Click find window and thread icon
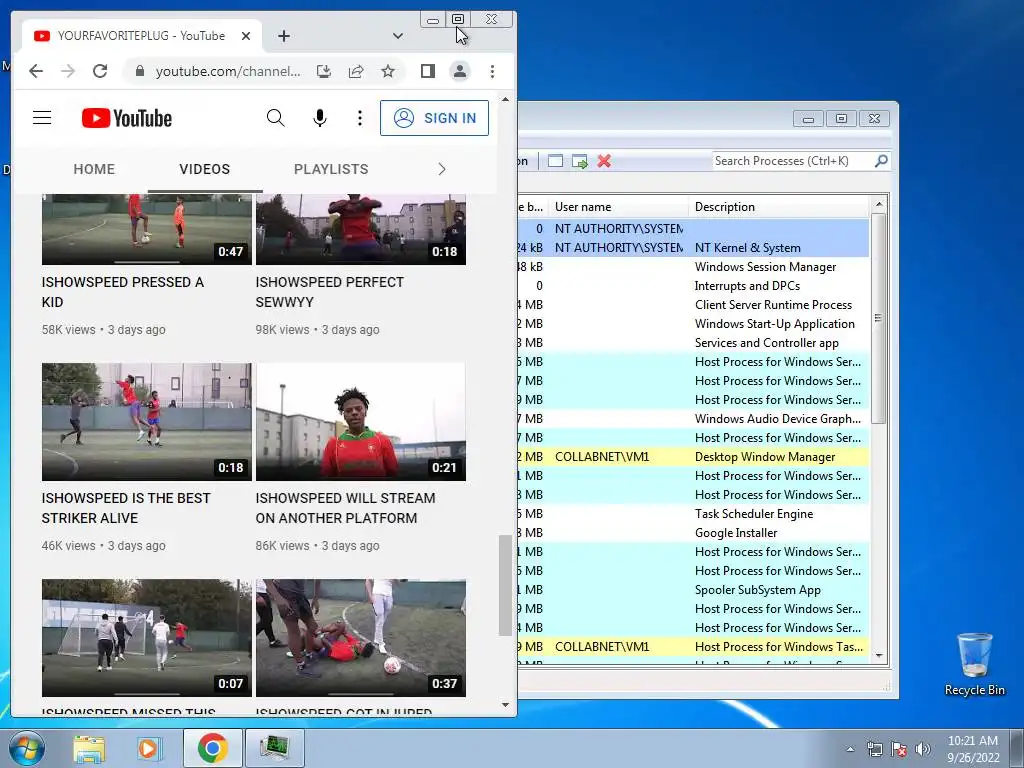This screenshot has width=1024, height=768. (x=579, y=161)
